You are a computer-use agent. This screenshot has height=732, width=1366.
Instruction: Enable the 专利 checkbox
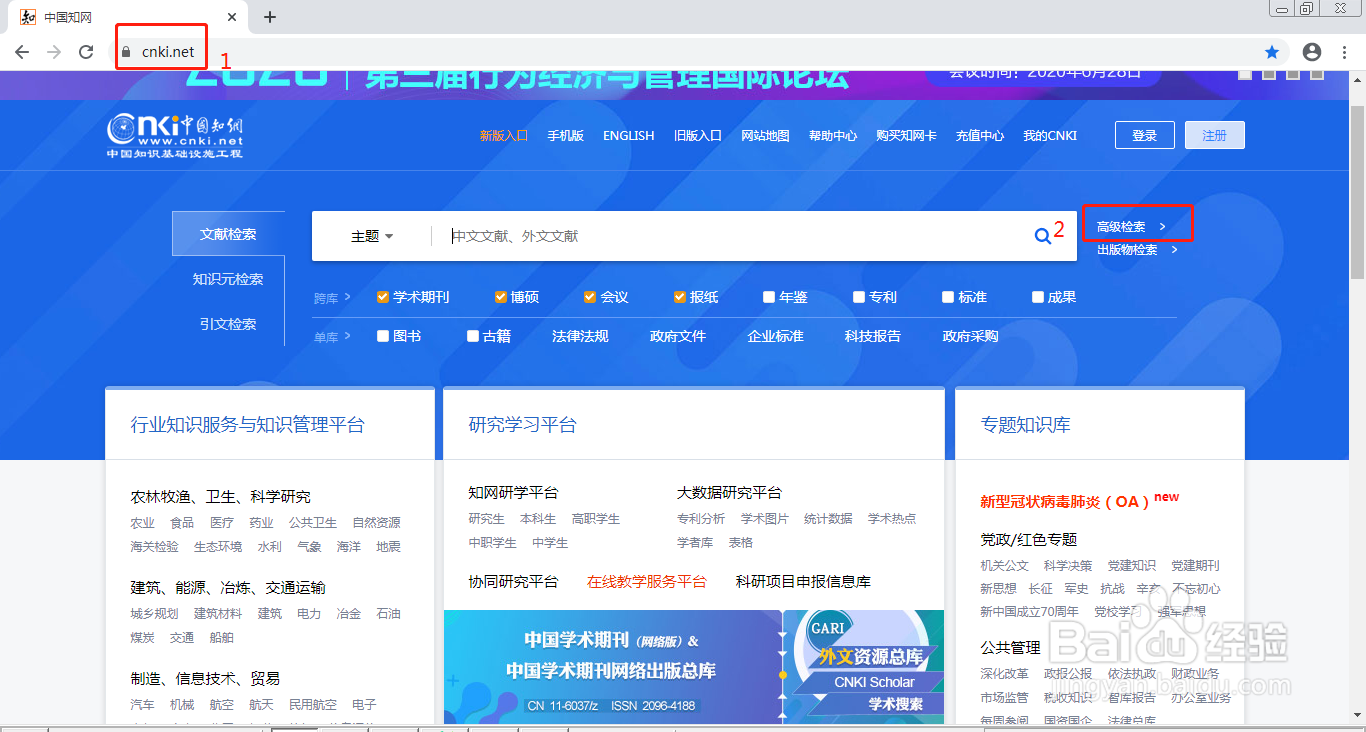click(858, 297)
